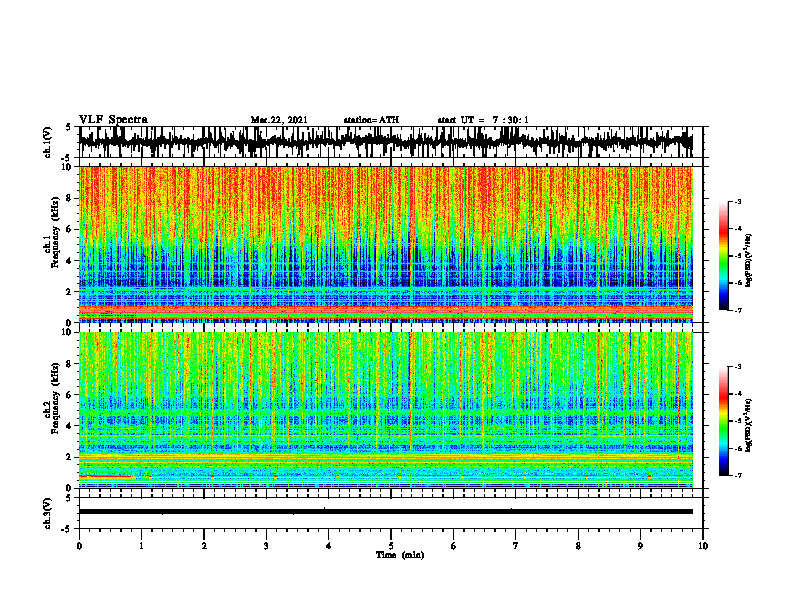This screenshot has height=612, width=792.
Task: Click the ch.1(V) waveform axis label
Action: point(48,142)
